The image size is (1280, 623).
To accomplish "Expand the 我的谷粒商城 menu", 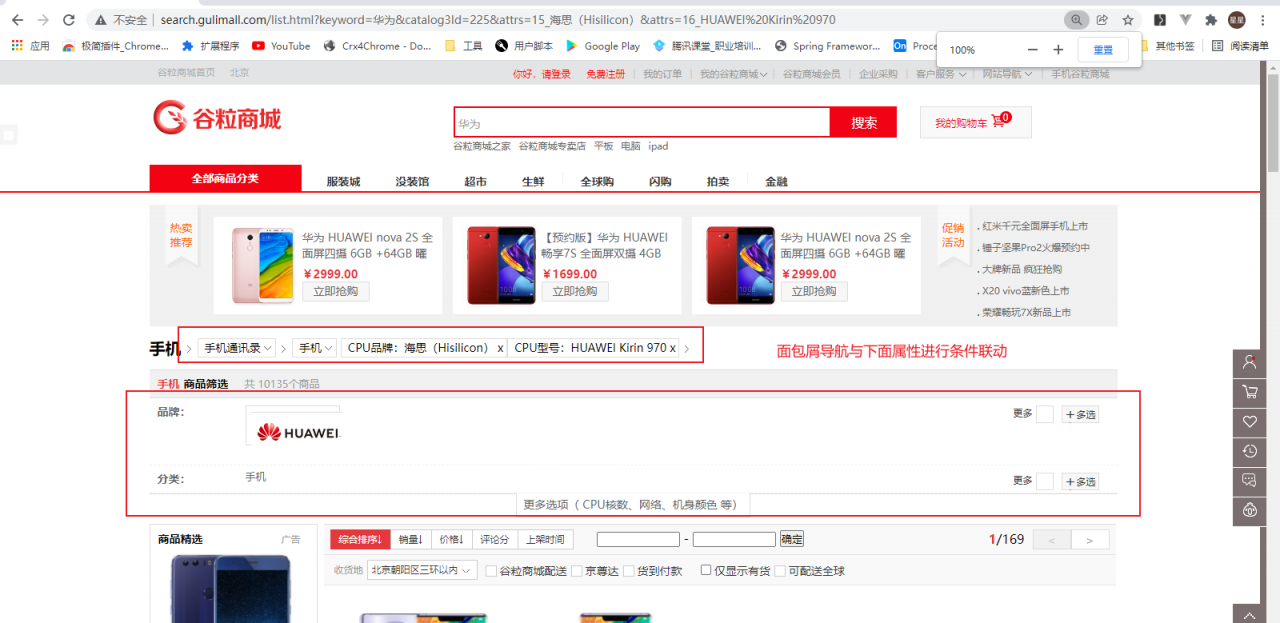I will pyautogui.click(x=734, y=74).
